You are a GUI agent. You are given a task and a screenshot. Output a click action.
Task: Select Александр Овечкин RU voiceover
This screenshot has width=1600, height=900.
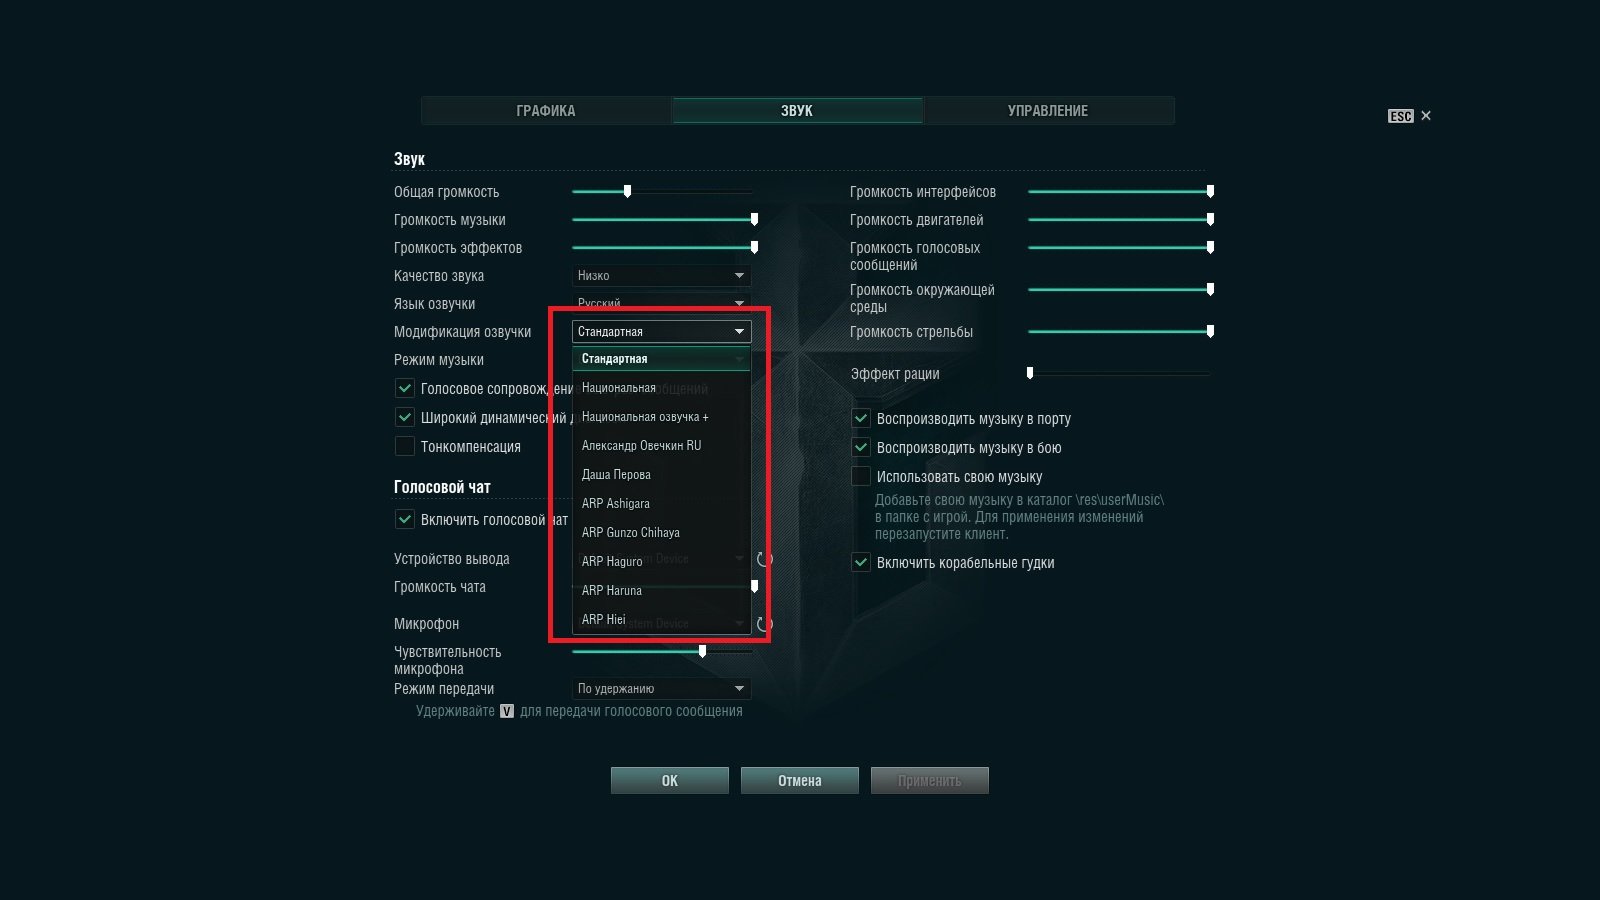661,446
